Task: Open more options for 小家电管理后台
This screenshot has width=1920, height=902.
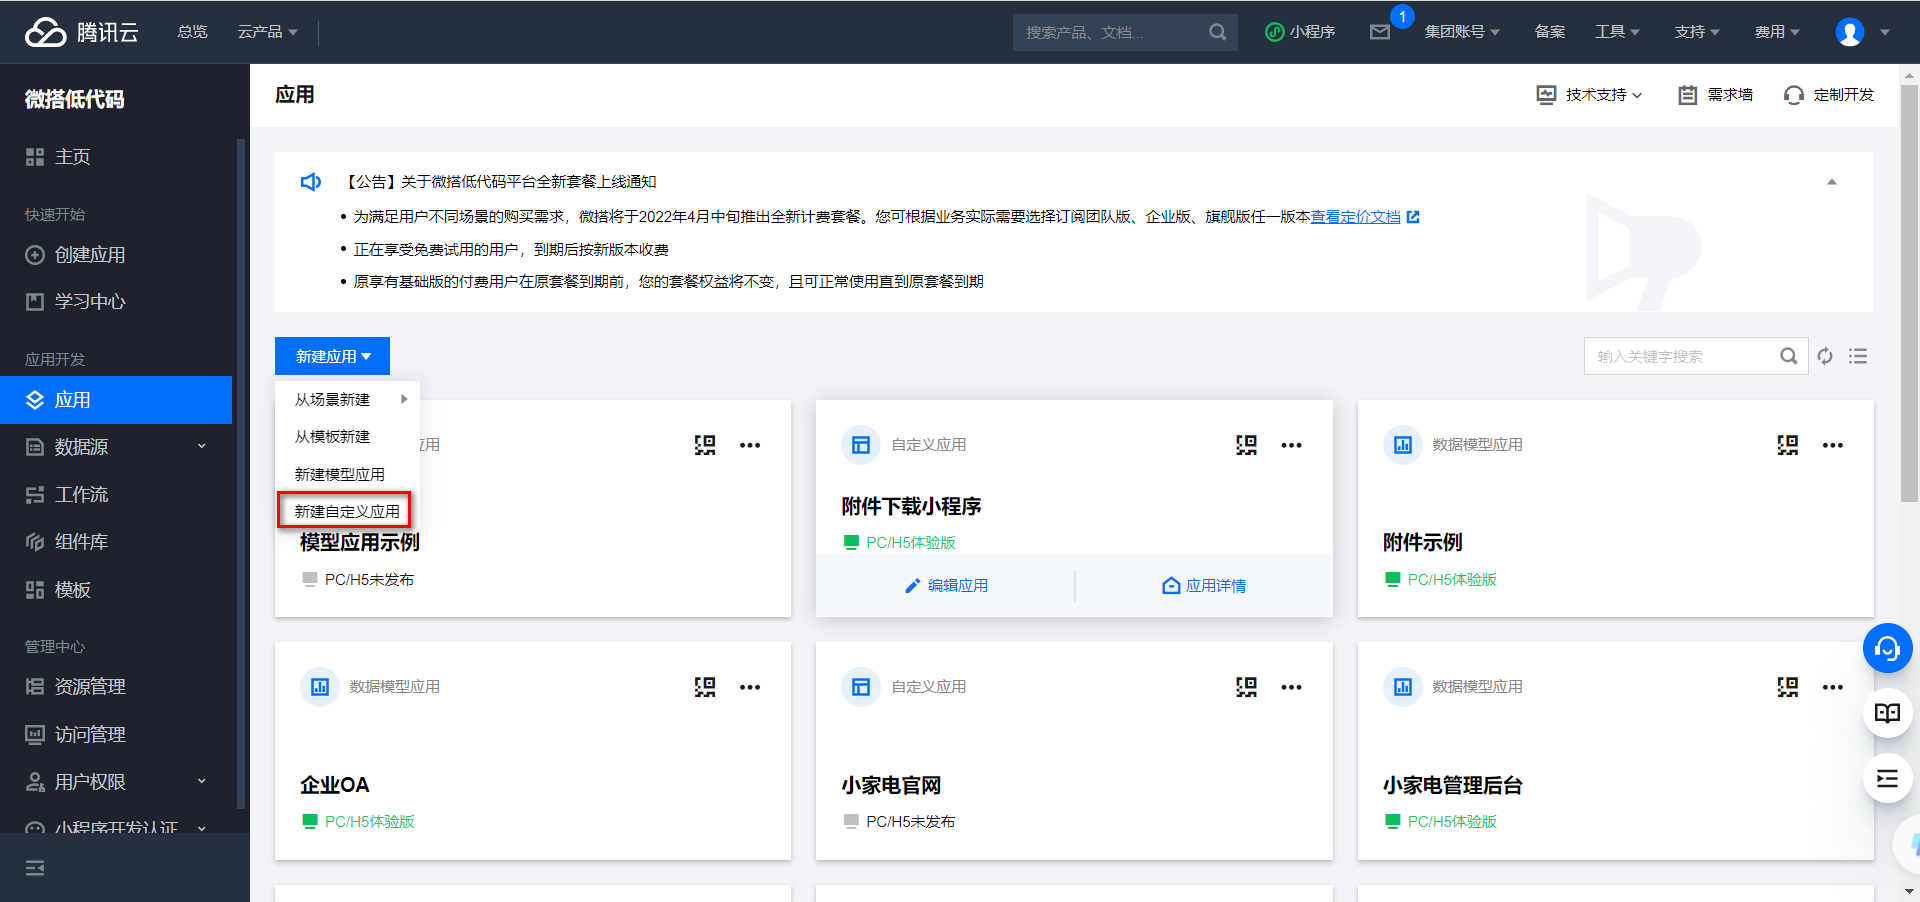Action: pos(1832,687)
